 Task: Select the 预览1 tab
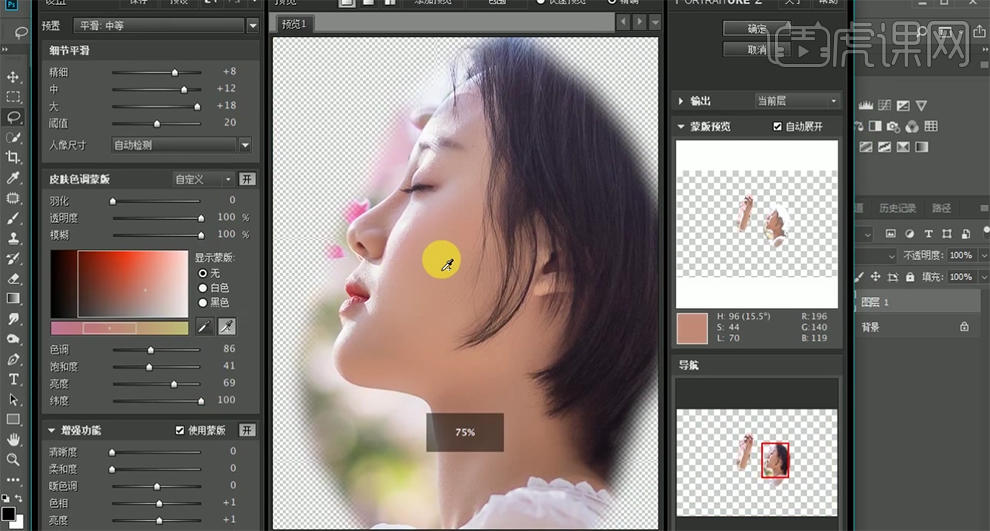[x=293, y=23]
